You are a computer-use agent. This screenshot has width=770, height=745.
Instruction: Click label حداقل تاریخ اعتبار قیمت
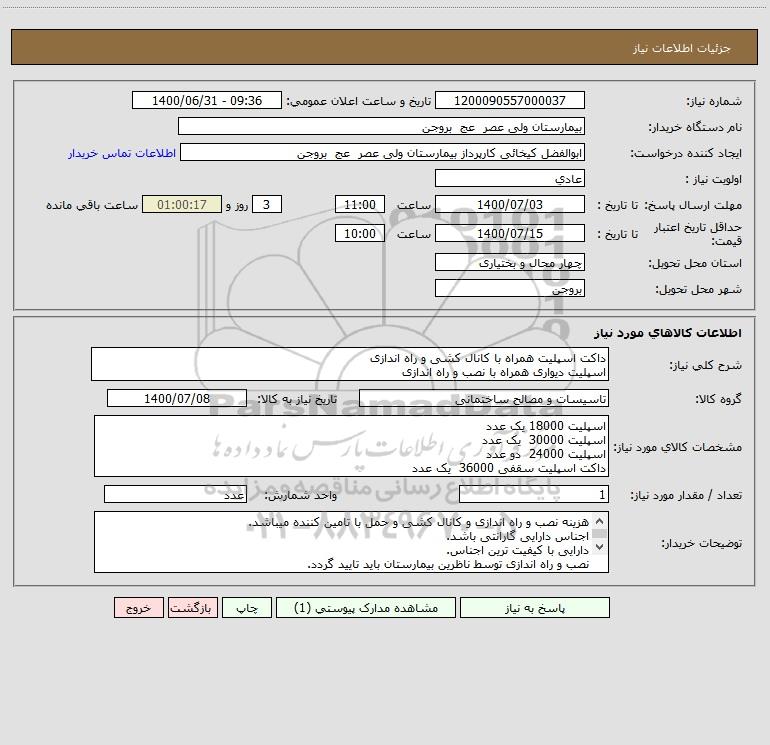tap(698, 234)
